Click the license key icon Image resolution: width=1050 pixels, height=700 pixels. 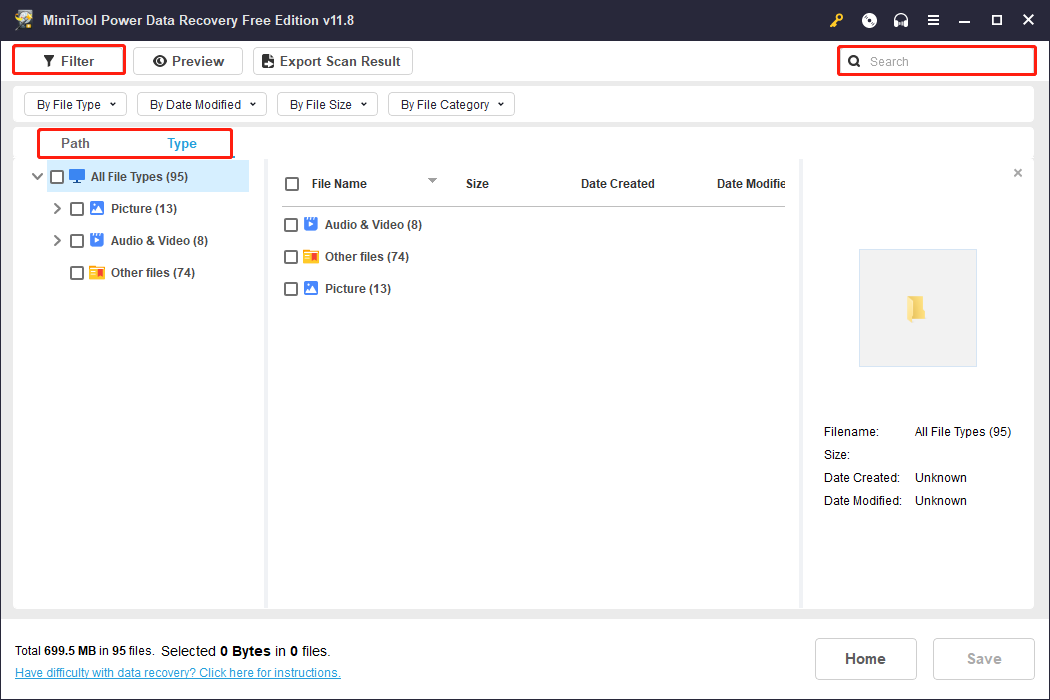(836, 19)
